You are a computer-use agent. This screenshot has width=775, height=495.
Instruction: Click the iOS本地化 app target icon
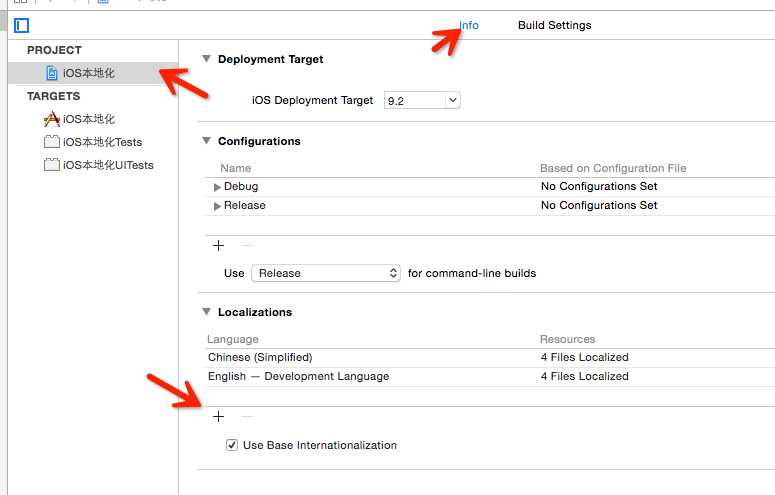click(51, 119)
